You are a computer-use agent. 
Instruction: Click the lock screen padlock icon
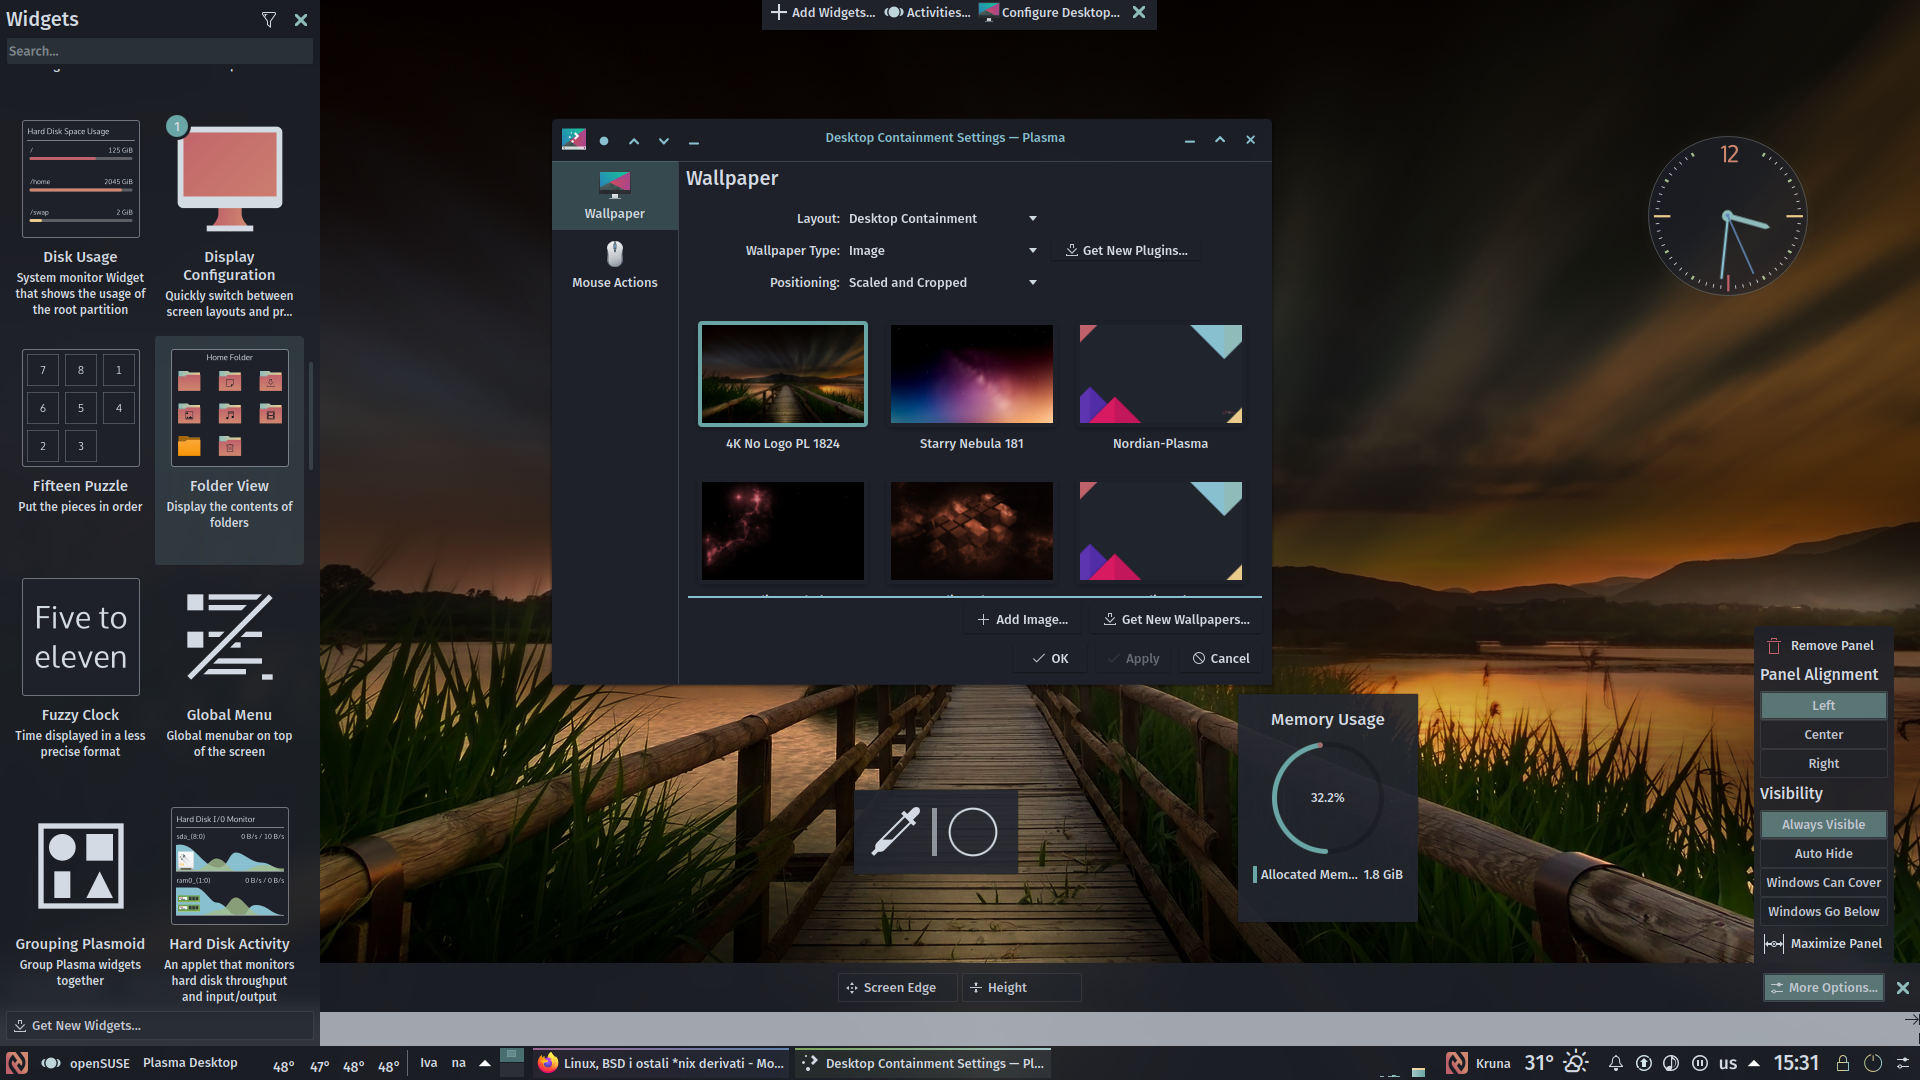coord(1843,1063)
